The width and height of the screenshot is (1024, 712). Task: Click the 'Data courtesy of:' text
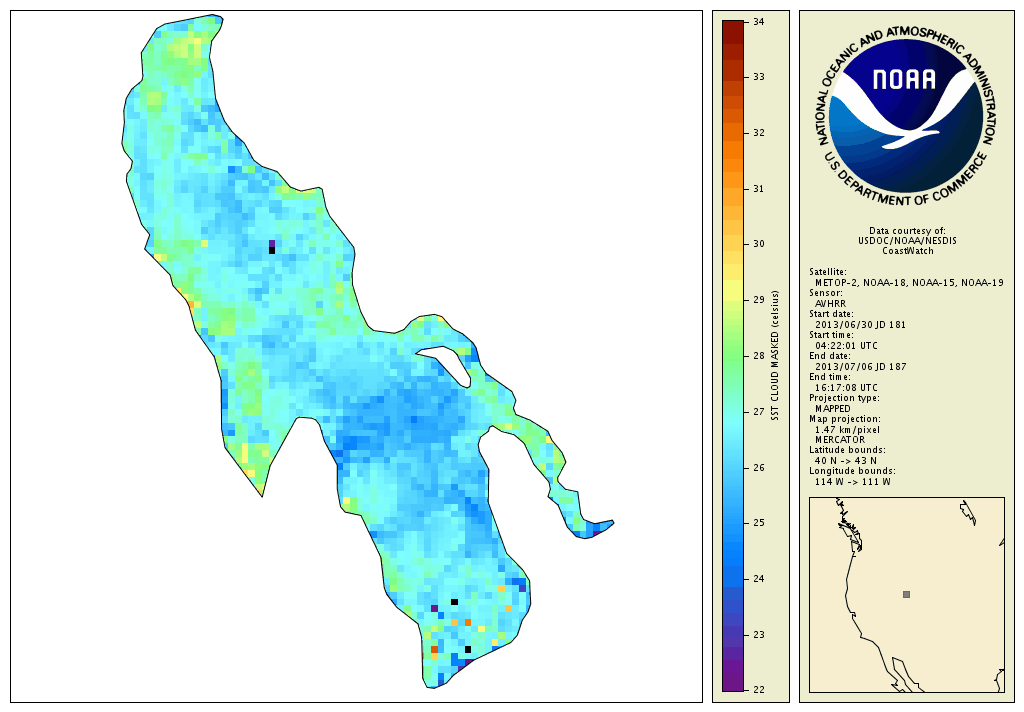point(907,231)
